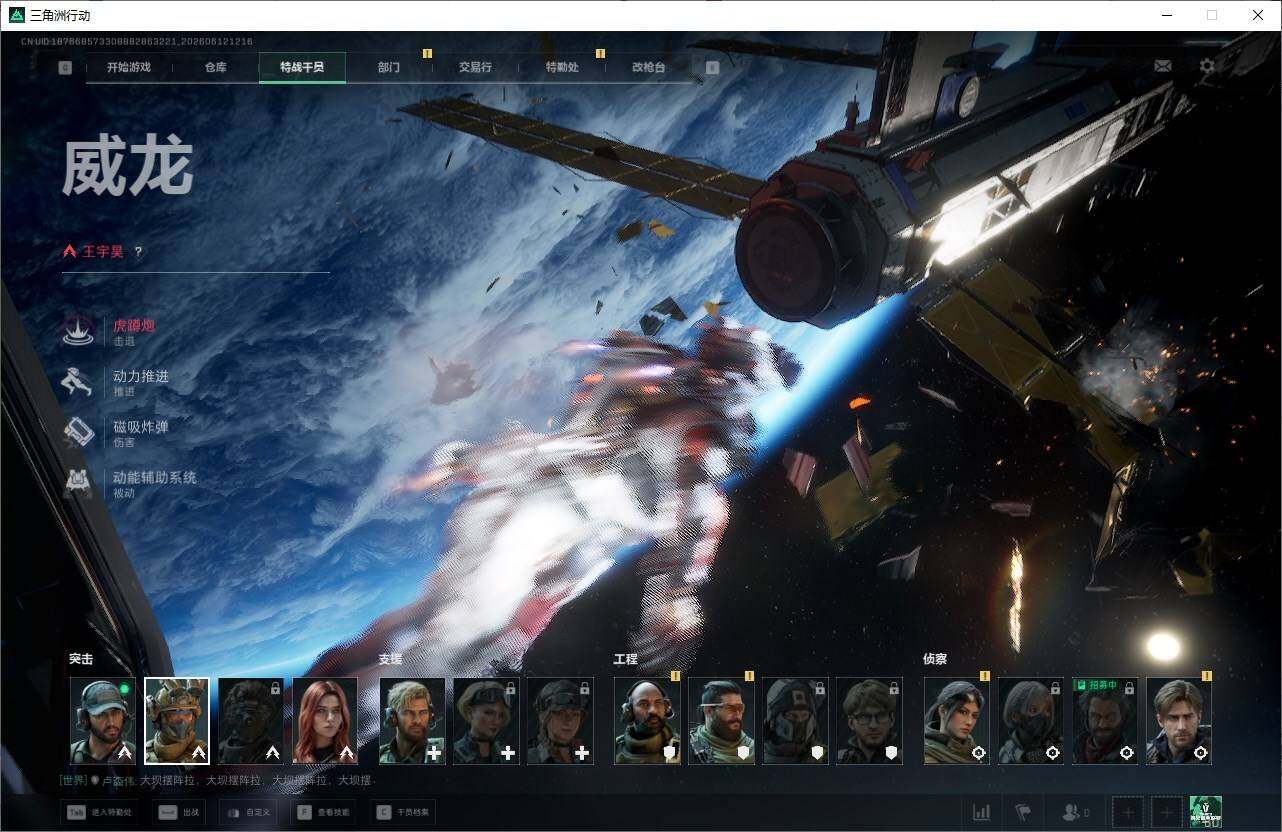Click the flag icon in bottom bar
This screenshot has height=832, width=1282.
click(1022, 812)
